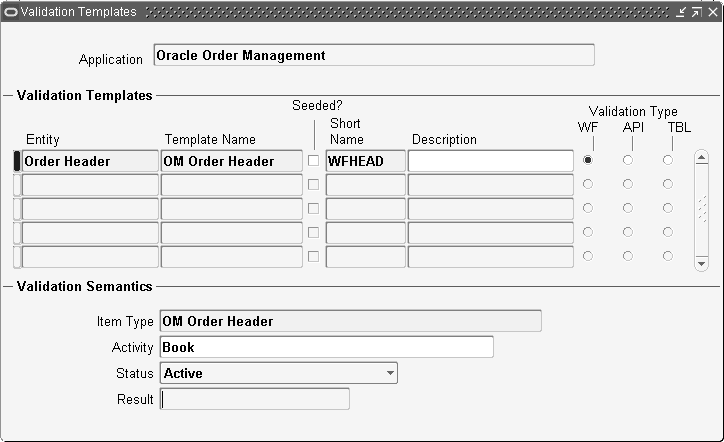Select API radio button in the third row
The image size is (724, 442).
tap(628, 208)
